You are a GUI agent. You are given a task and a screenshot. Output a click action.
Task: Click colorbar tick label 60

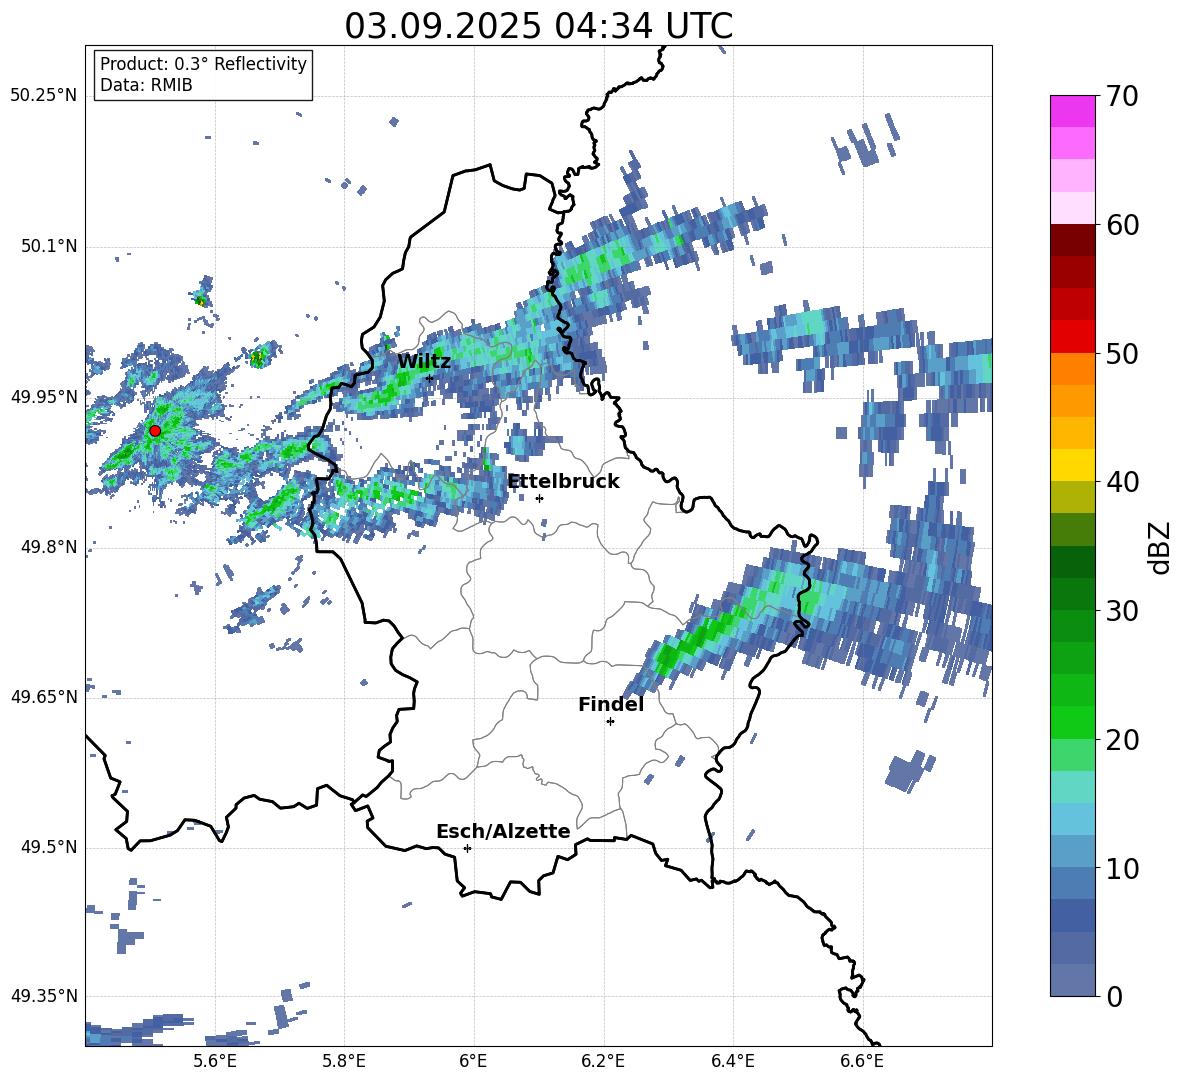[1122, 225]
